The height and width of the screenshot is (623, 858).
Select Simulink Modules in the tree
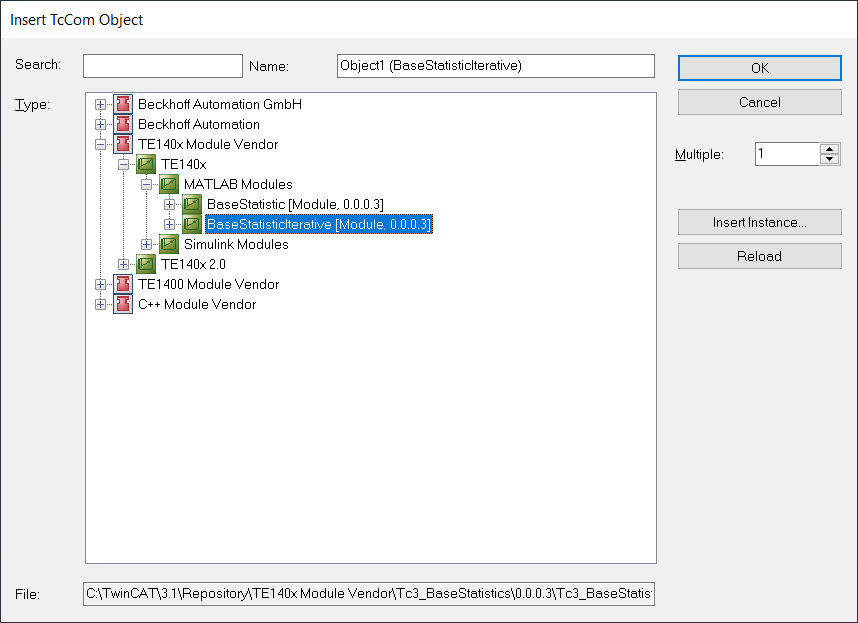click(x=236, y=244)
